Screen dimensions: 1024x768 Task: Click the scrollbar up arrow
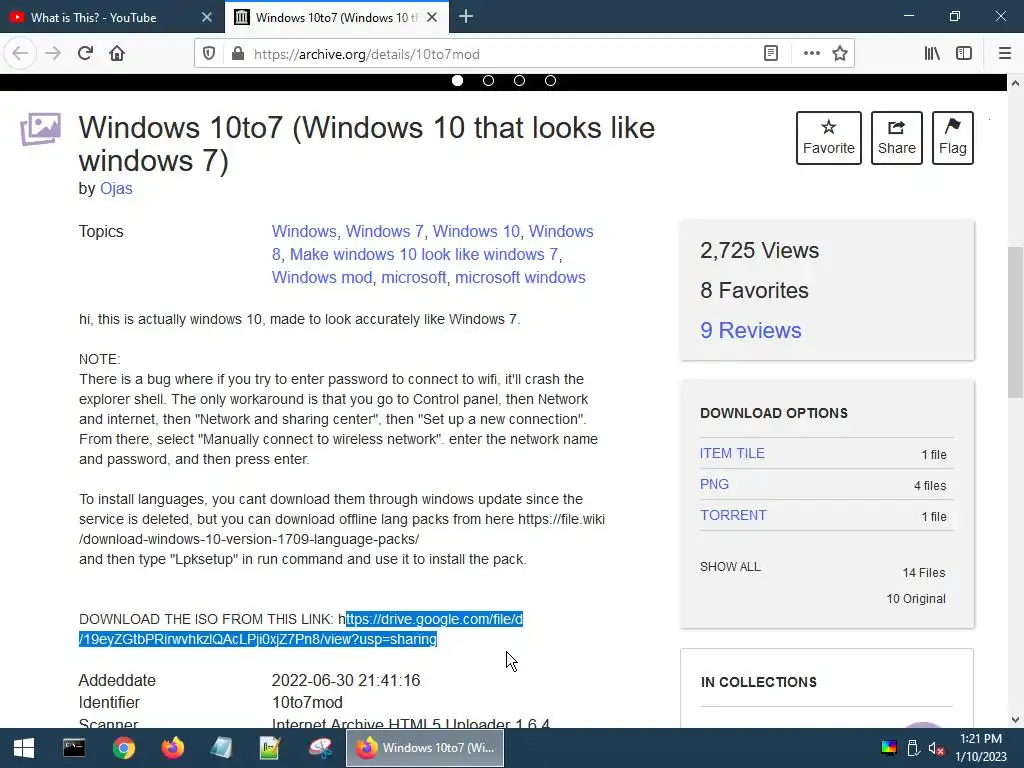1015,83
